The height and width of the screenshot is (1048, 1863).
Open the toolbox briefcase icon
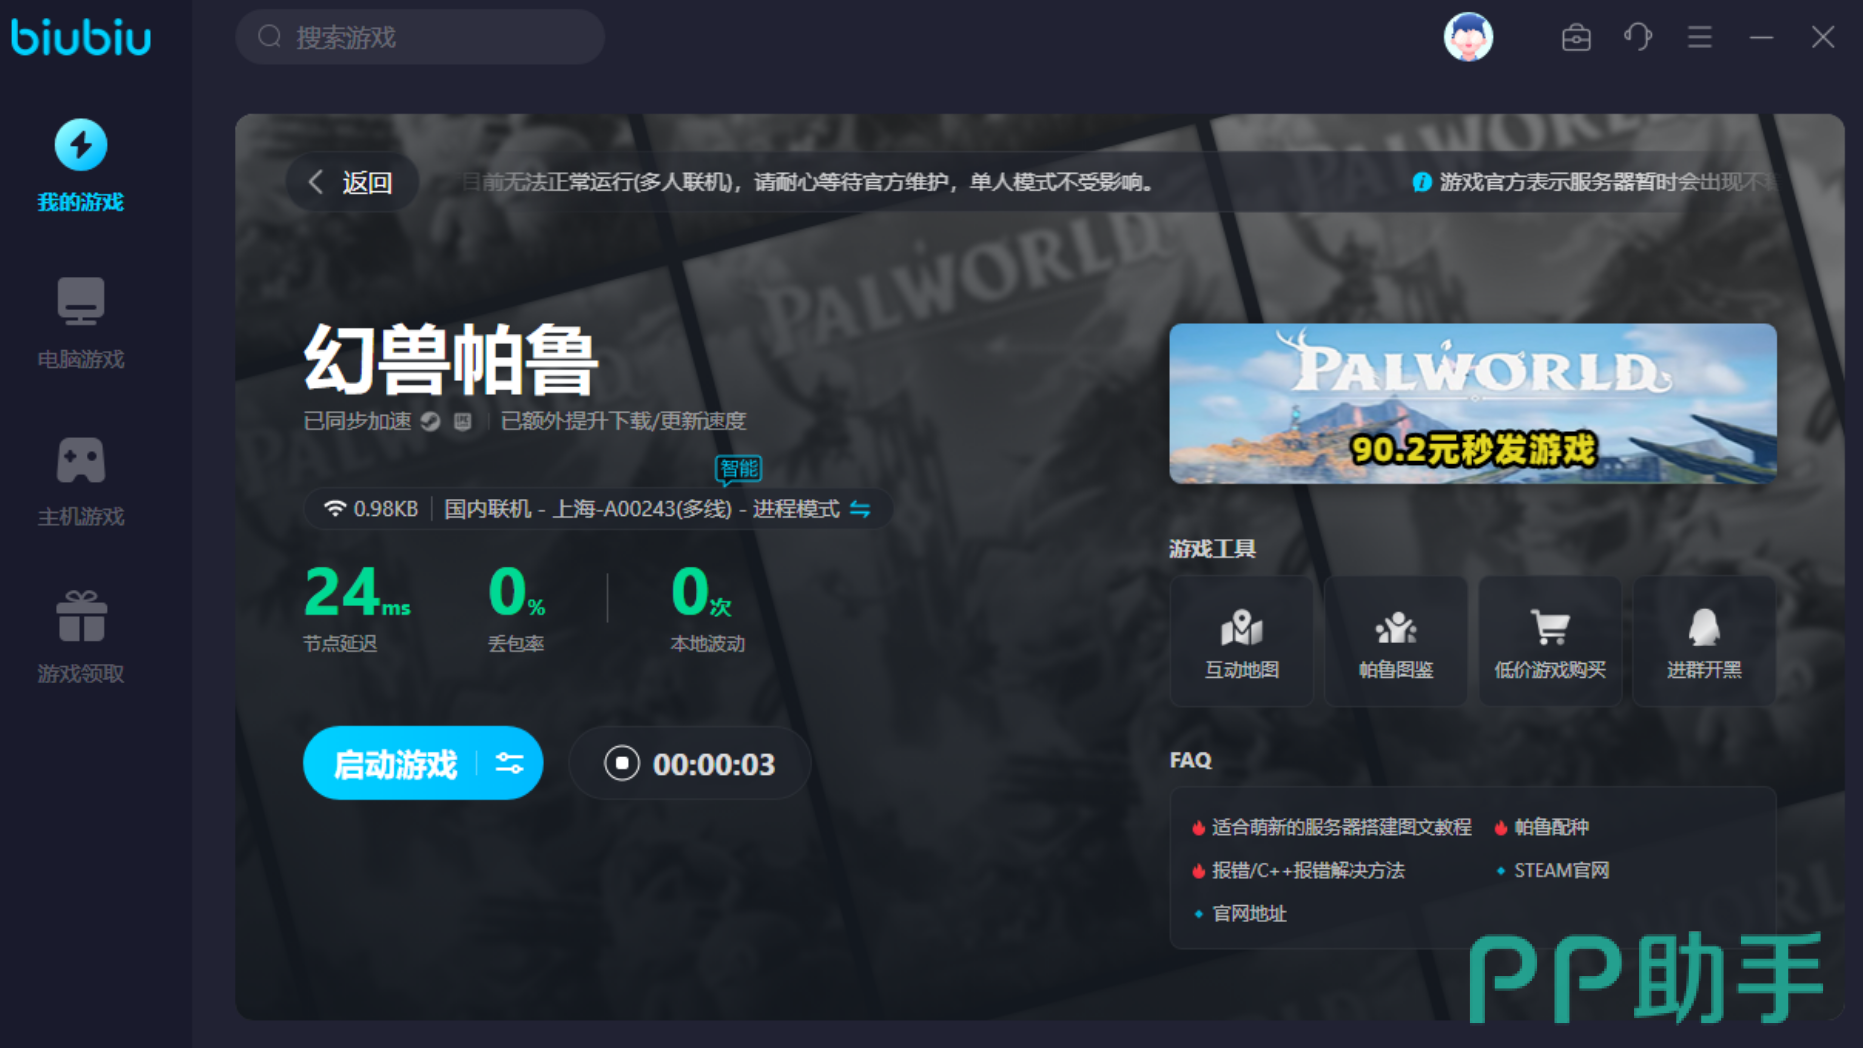coord(1576,38)
